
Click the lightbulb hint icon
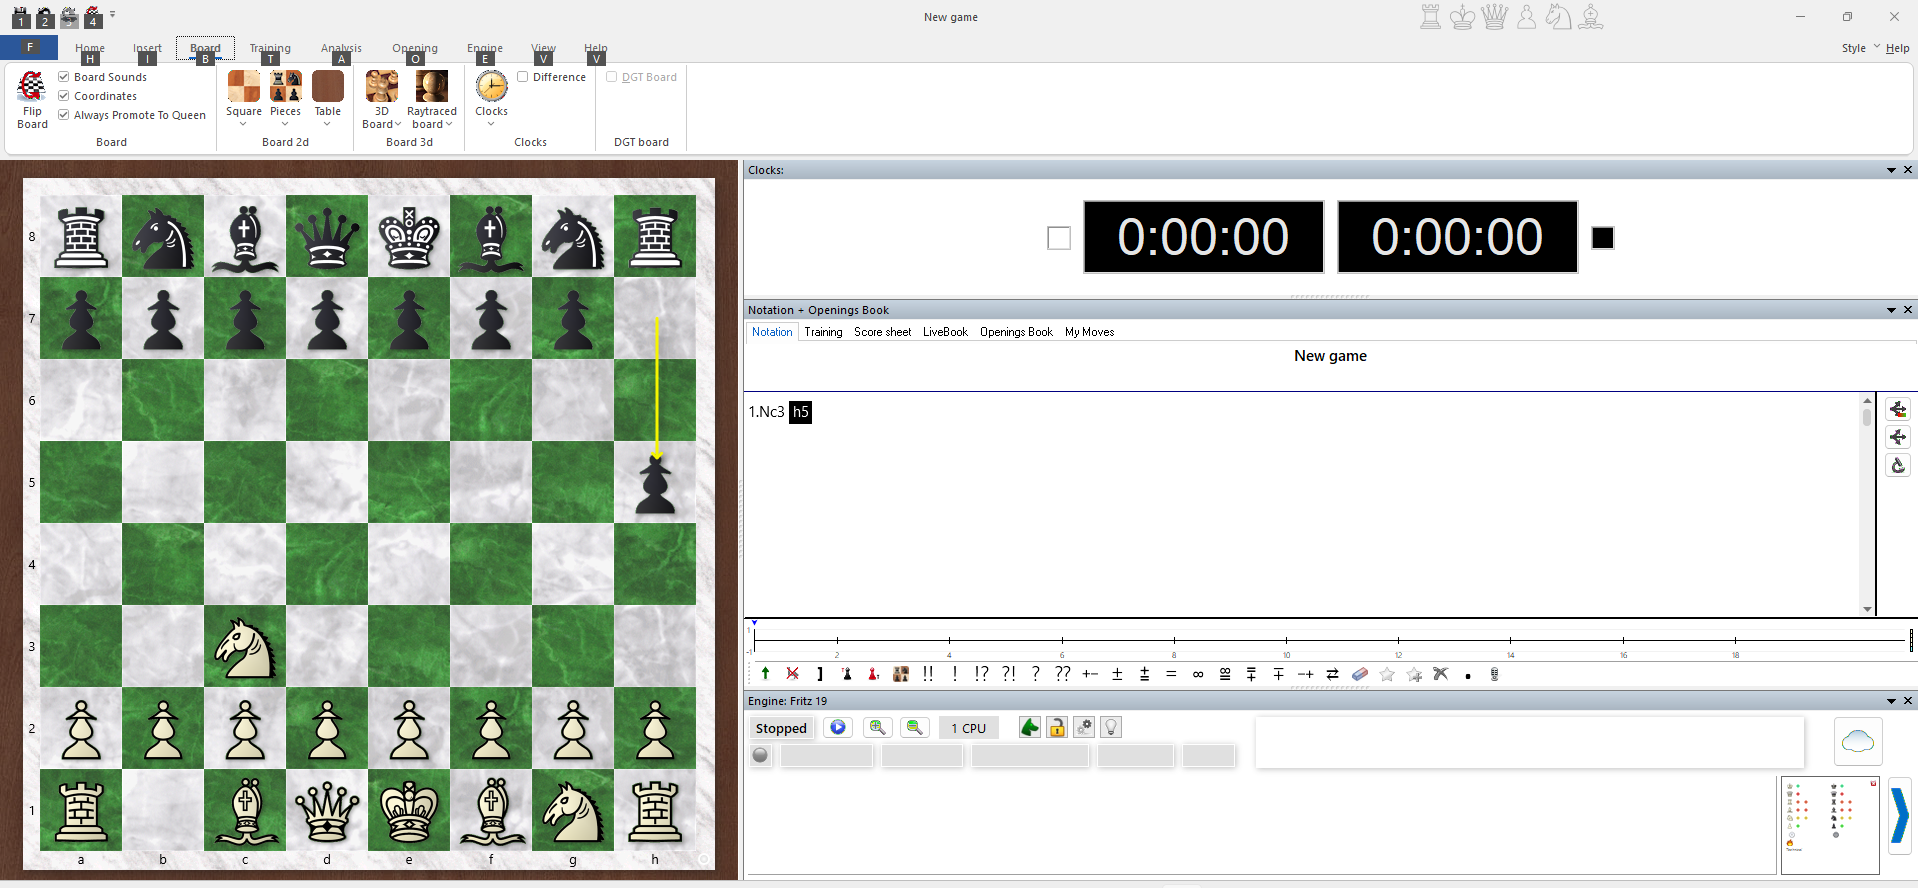tap(1111, 728)
